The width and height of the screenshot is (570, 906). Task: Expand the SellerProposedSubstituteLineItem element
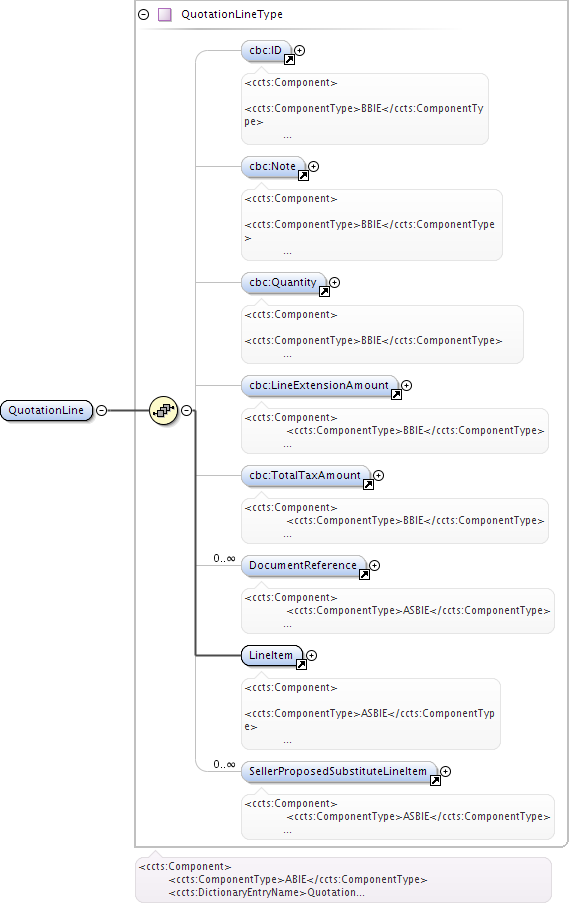[446, 771]
